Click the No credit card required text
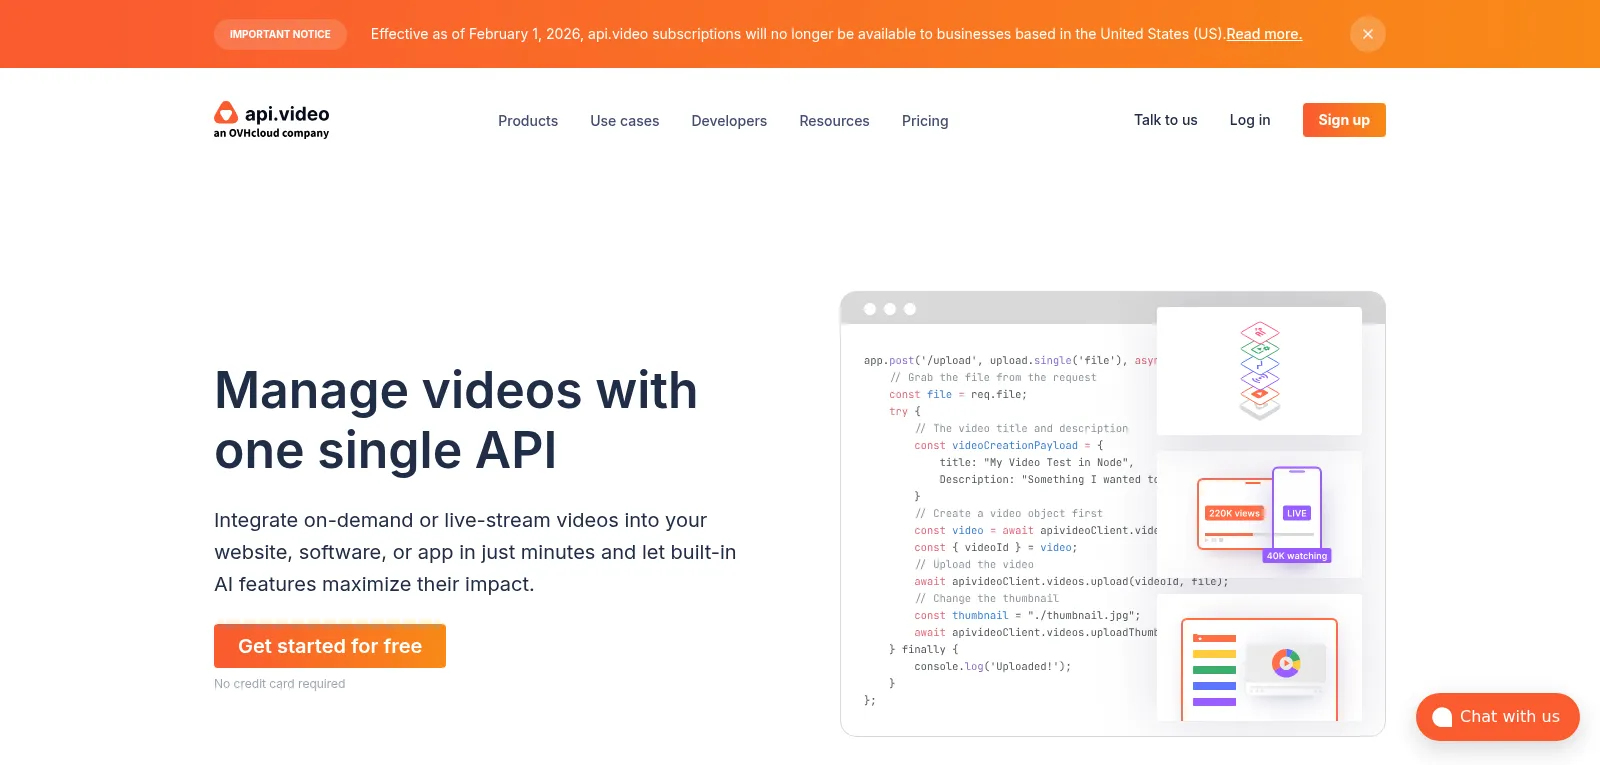 (x=279, y=684)
